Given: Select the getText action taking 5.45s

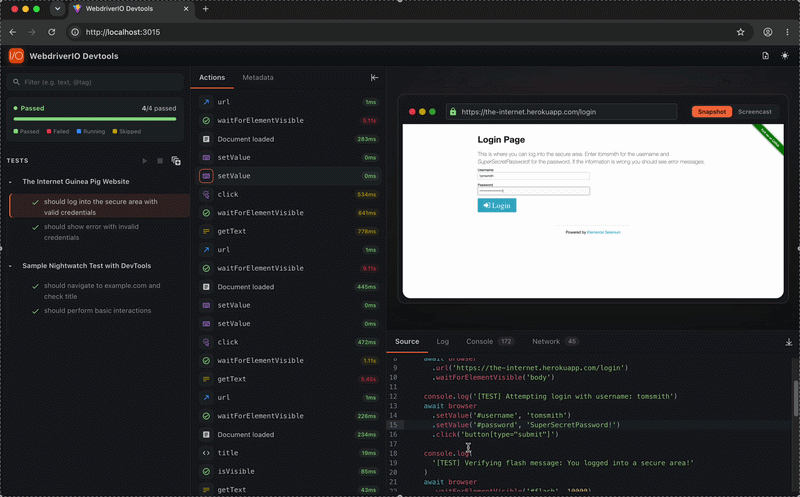Looking at the screenshot, I should [288, 379].
